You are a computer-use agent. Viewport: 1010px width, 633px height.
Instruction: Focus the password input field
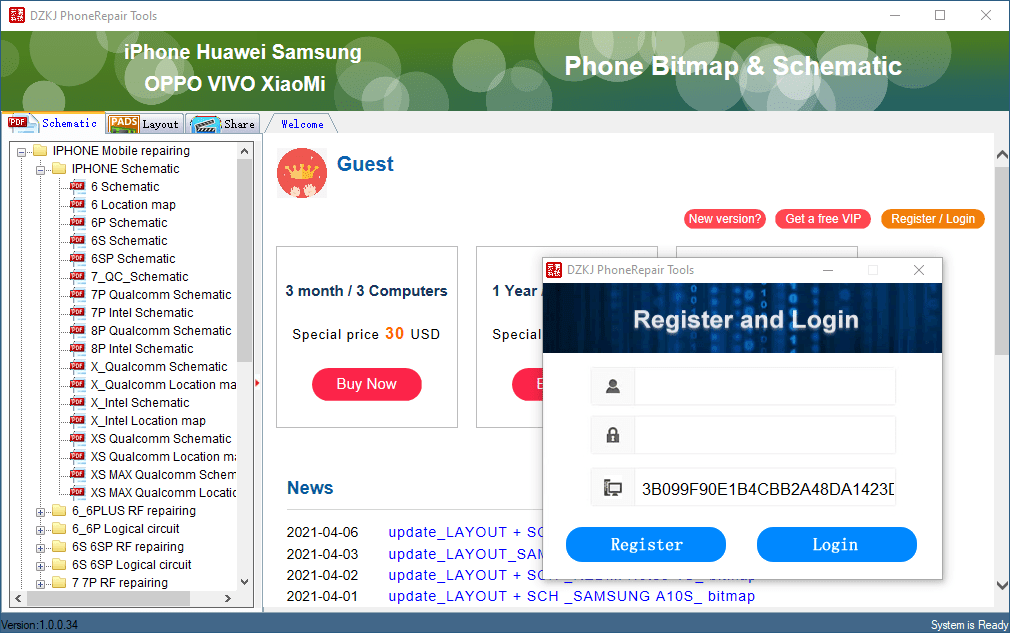click(765, 435)
